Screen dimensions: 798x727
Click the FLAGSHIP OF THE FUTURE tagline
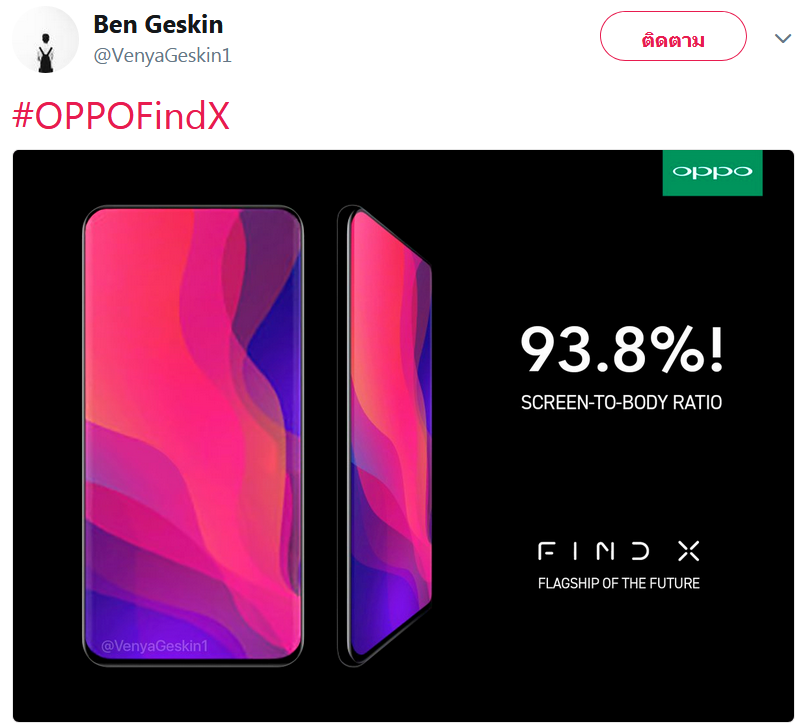coord(618,583)
